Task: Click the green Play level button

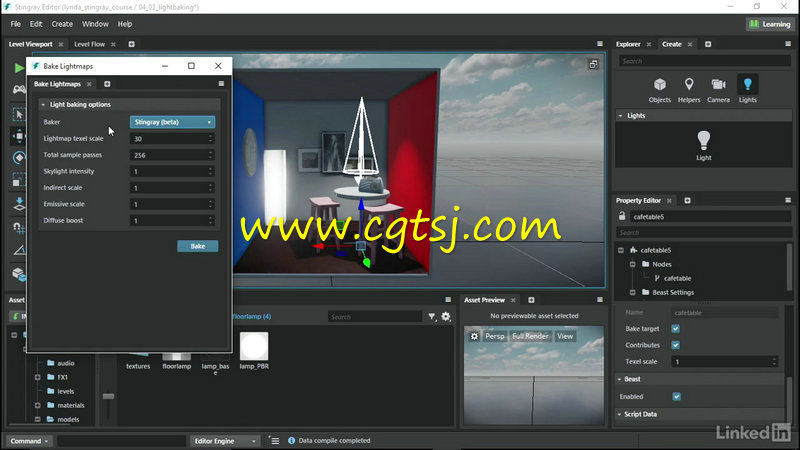Action: click(19, 67)
